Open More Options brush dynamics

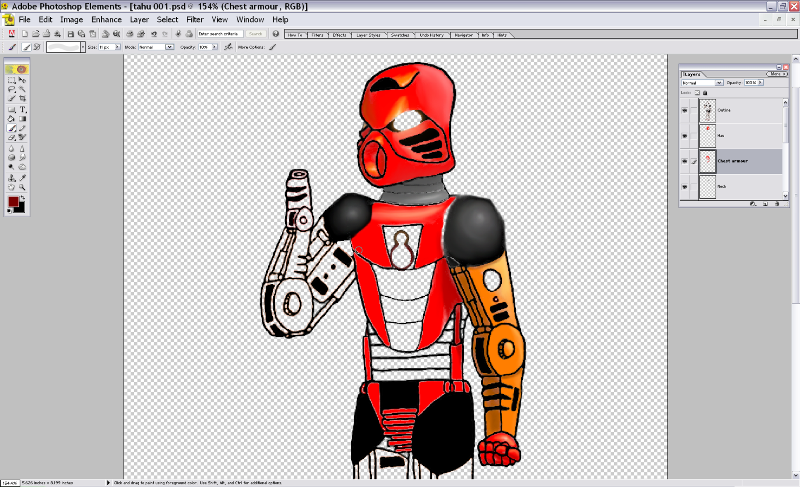point(272,47)
